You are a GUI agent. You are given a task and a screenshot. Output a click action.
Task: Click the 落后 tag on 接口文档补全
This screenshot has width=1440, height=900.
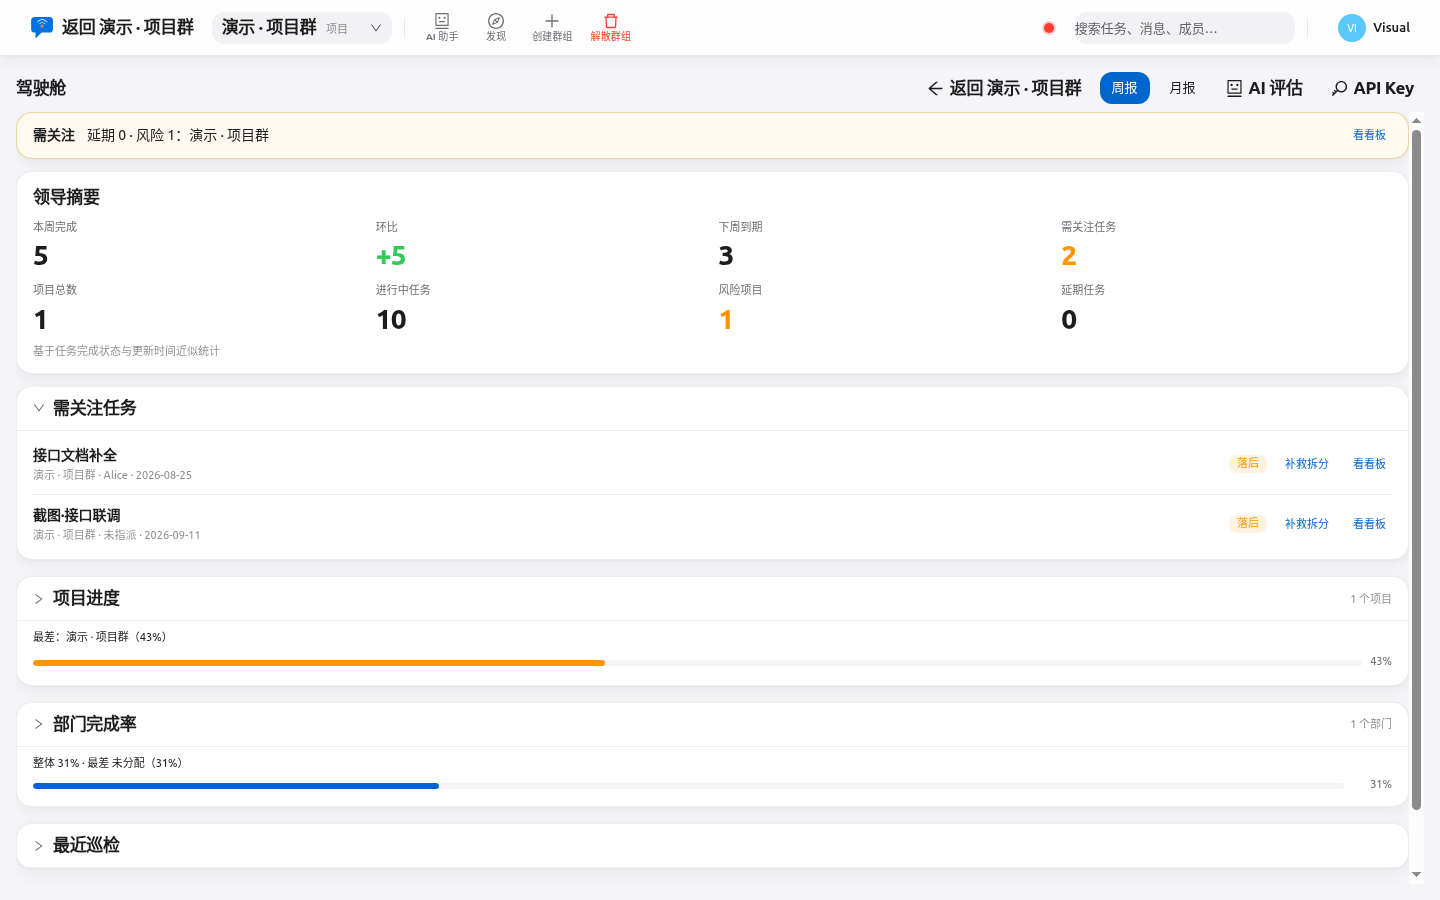pos(1248,464)
